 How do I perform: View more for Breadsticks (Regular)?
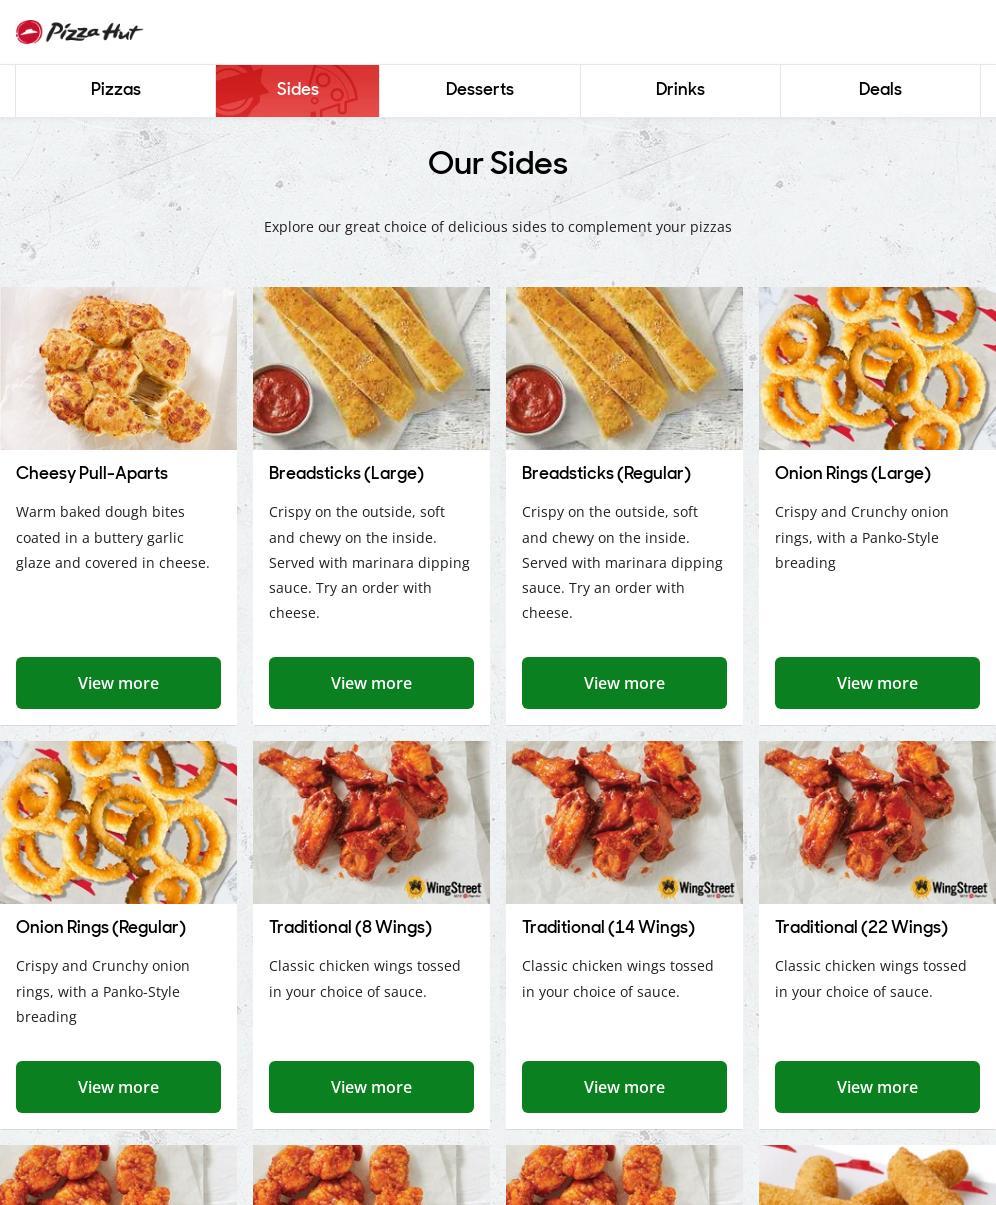click(624, 683)
